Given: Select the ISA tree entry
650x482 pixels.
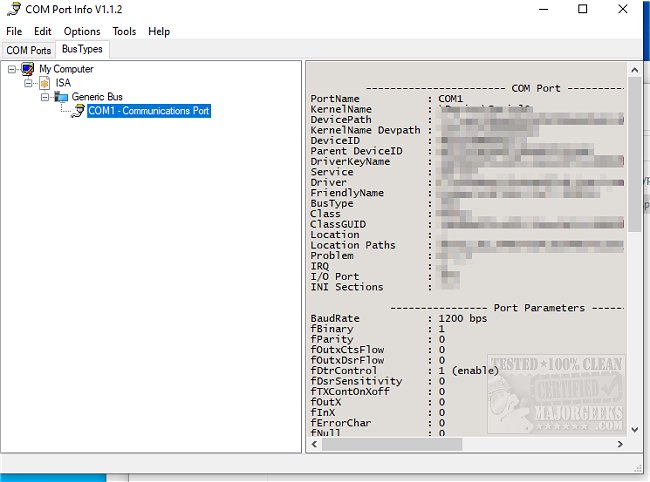Looking at the screenshot, I should 63,83.
